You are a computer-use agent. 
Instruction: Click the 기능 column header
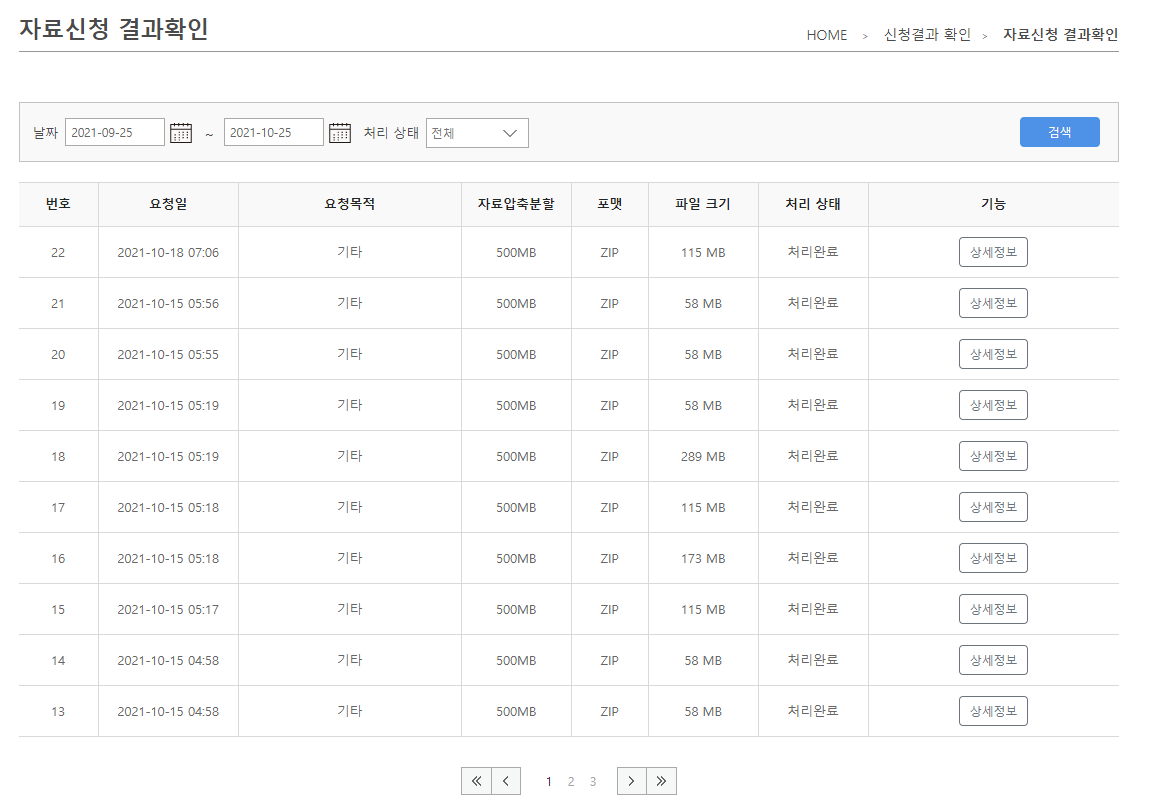tap(993, 204)
